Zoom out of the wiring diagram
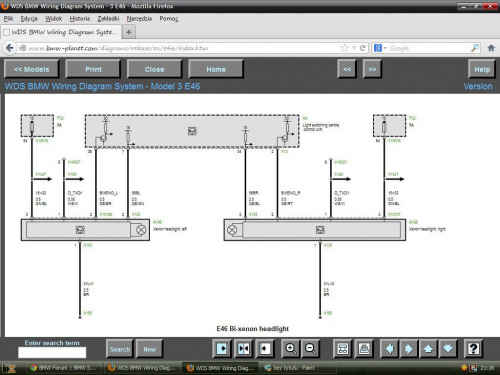This screenshot has height=375, width=500. 311,349
